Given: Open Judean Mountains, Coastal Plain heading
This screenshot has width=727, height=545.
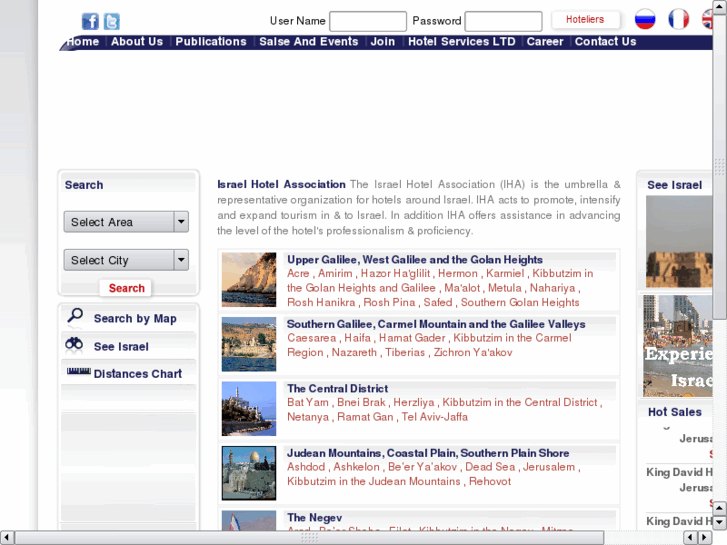Looking at the screenshot, I should (428, 453).
